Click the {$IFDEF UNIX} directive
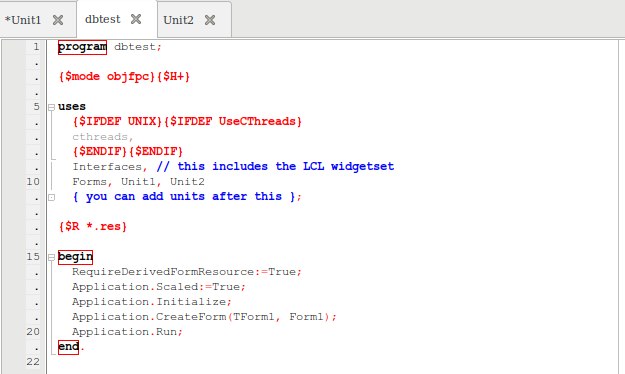 pos(118,122)
